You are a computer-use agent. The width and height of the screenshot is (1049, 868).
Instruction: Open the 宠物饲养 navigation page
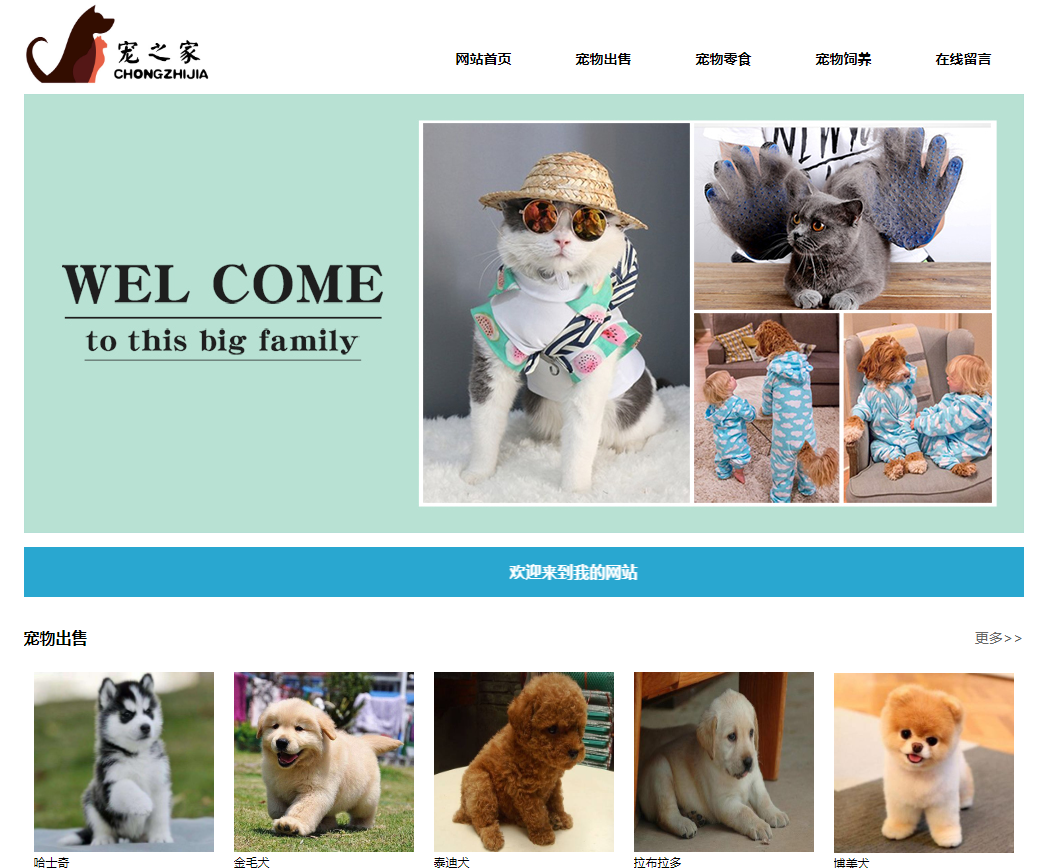point(843,59)
